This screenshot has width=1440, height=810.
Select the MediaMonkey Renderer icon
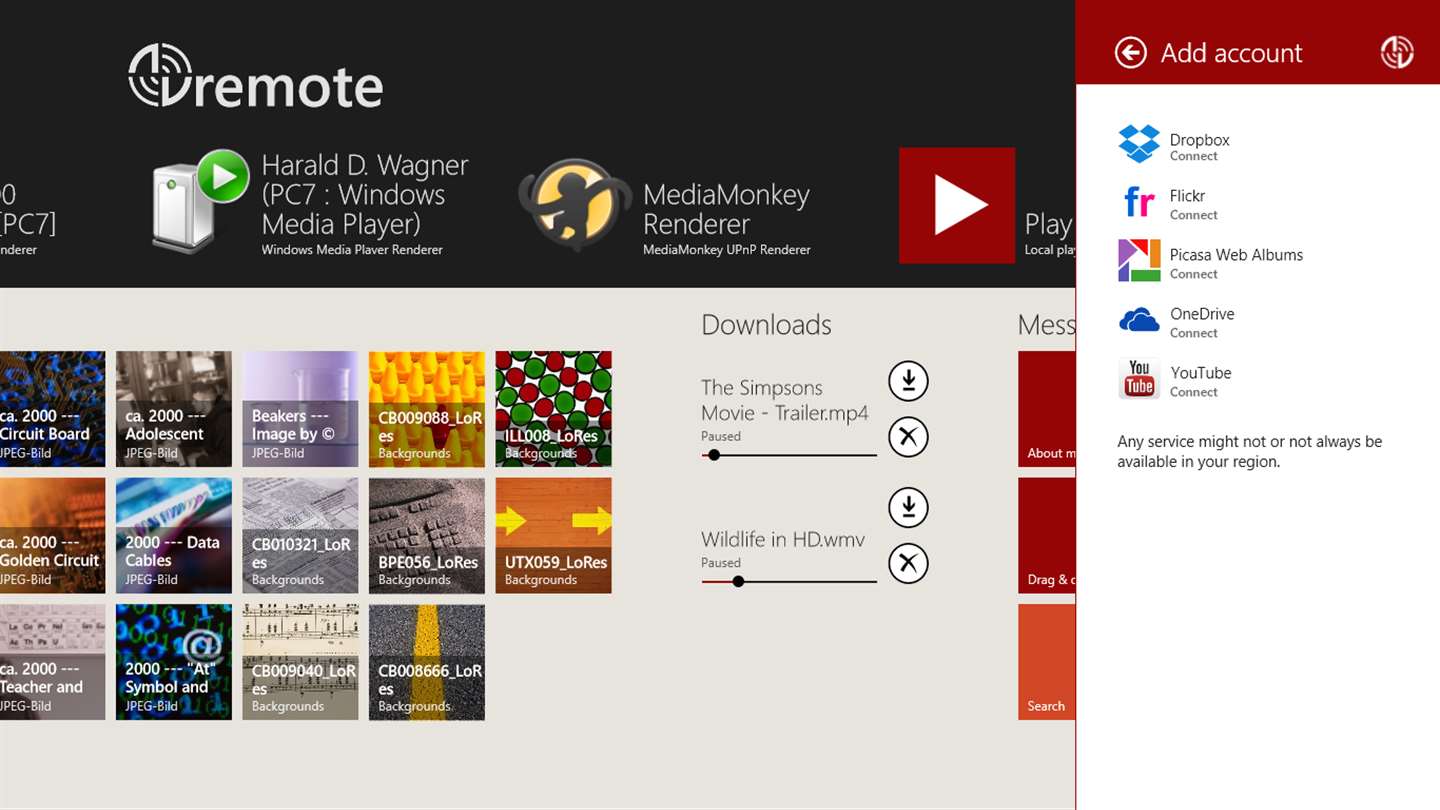click(x=575, y=204)
